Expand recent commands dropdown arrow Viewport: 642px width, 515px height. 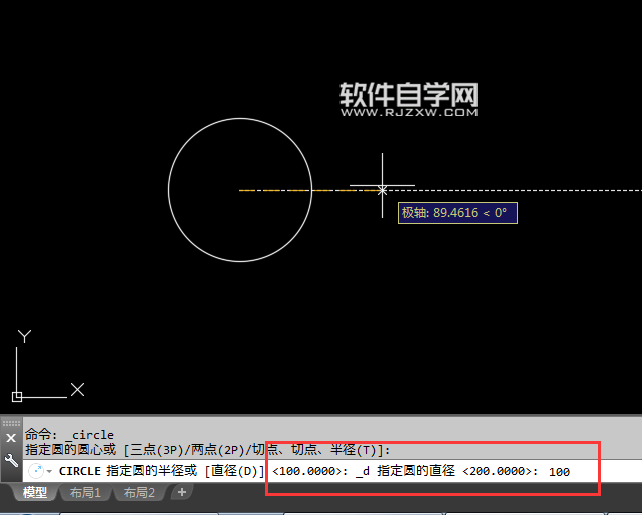pos(49,471)
